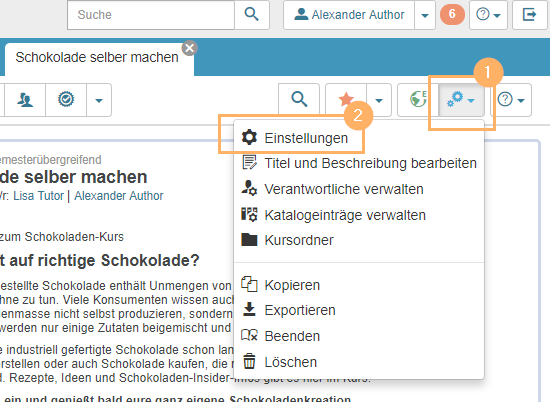
Task: Select Exportieren in the menu
Action: tap(359, 310)
